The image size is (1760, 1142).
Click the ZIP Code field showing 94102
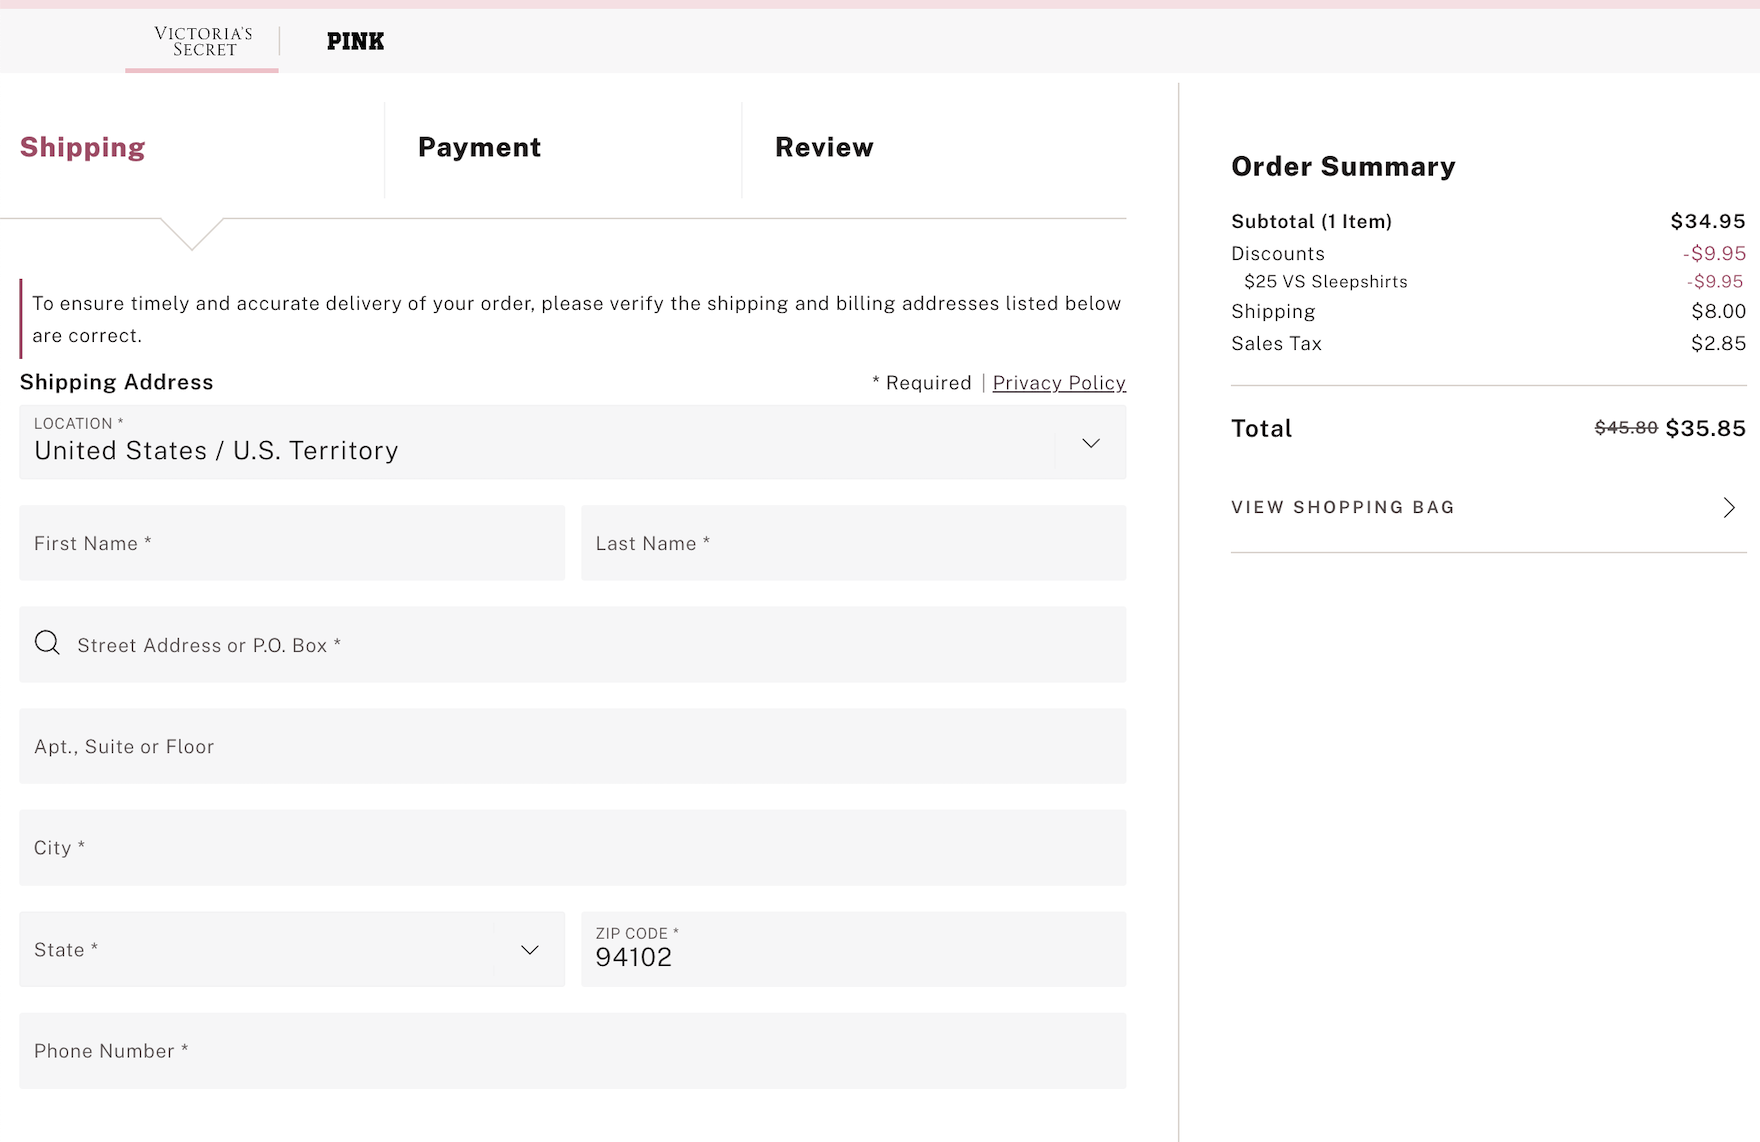coord(853,949)
